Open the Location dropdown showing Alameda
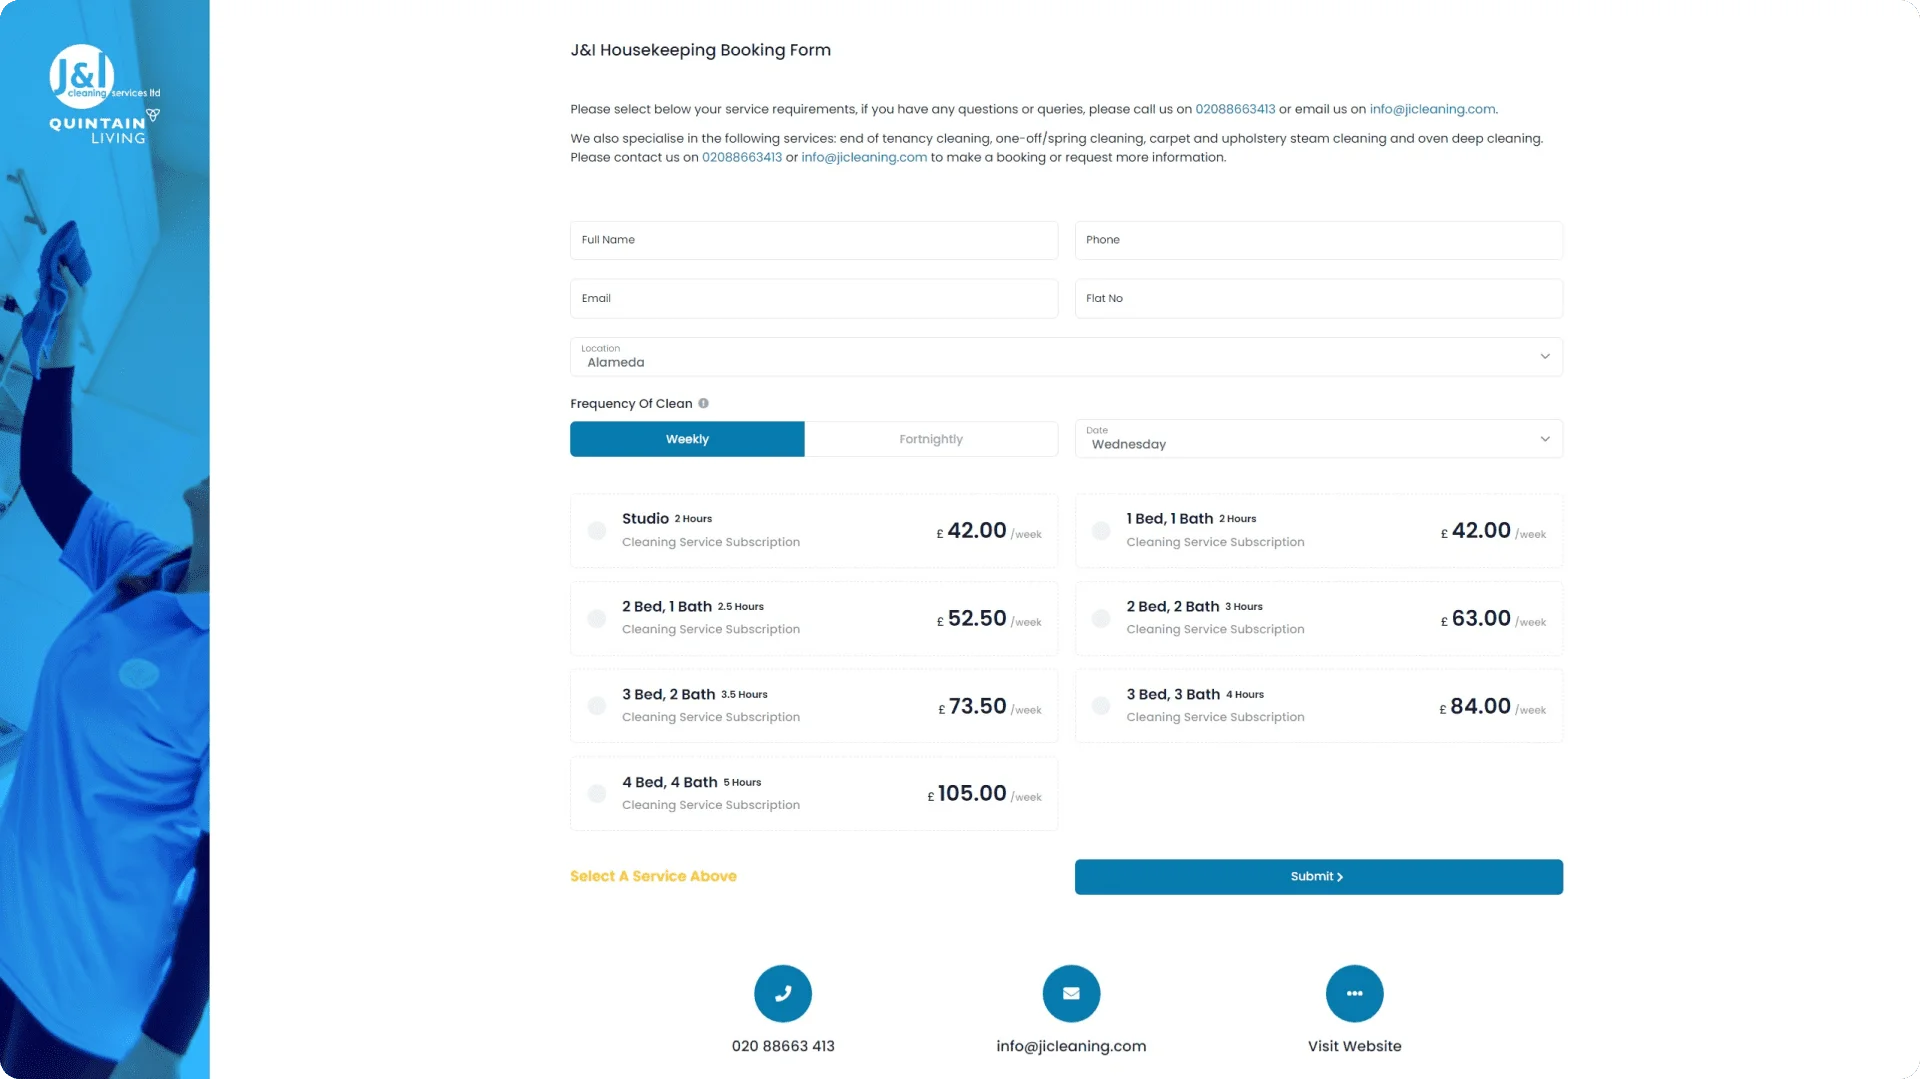1920x1079 pixels. 1065,357
